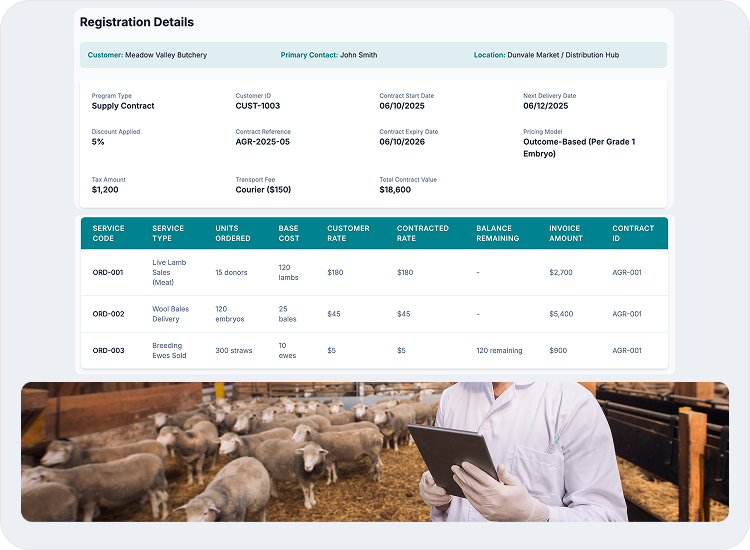The height and width of the screenshot is (550, 750).
Task: Select the 120 remaining balance cell
Action: click(x=501, y=351)
